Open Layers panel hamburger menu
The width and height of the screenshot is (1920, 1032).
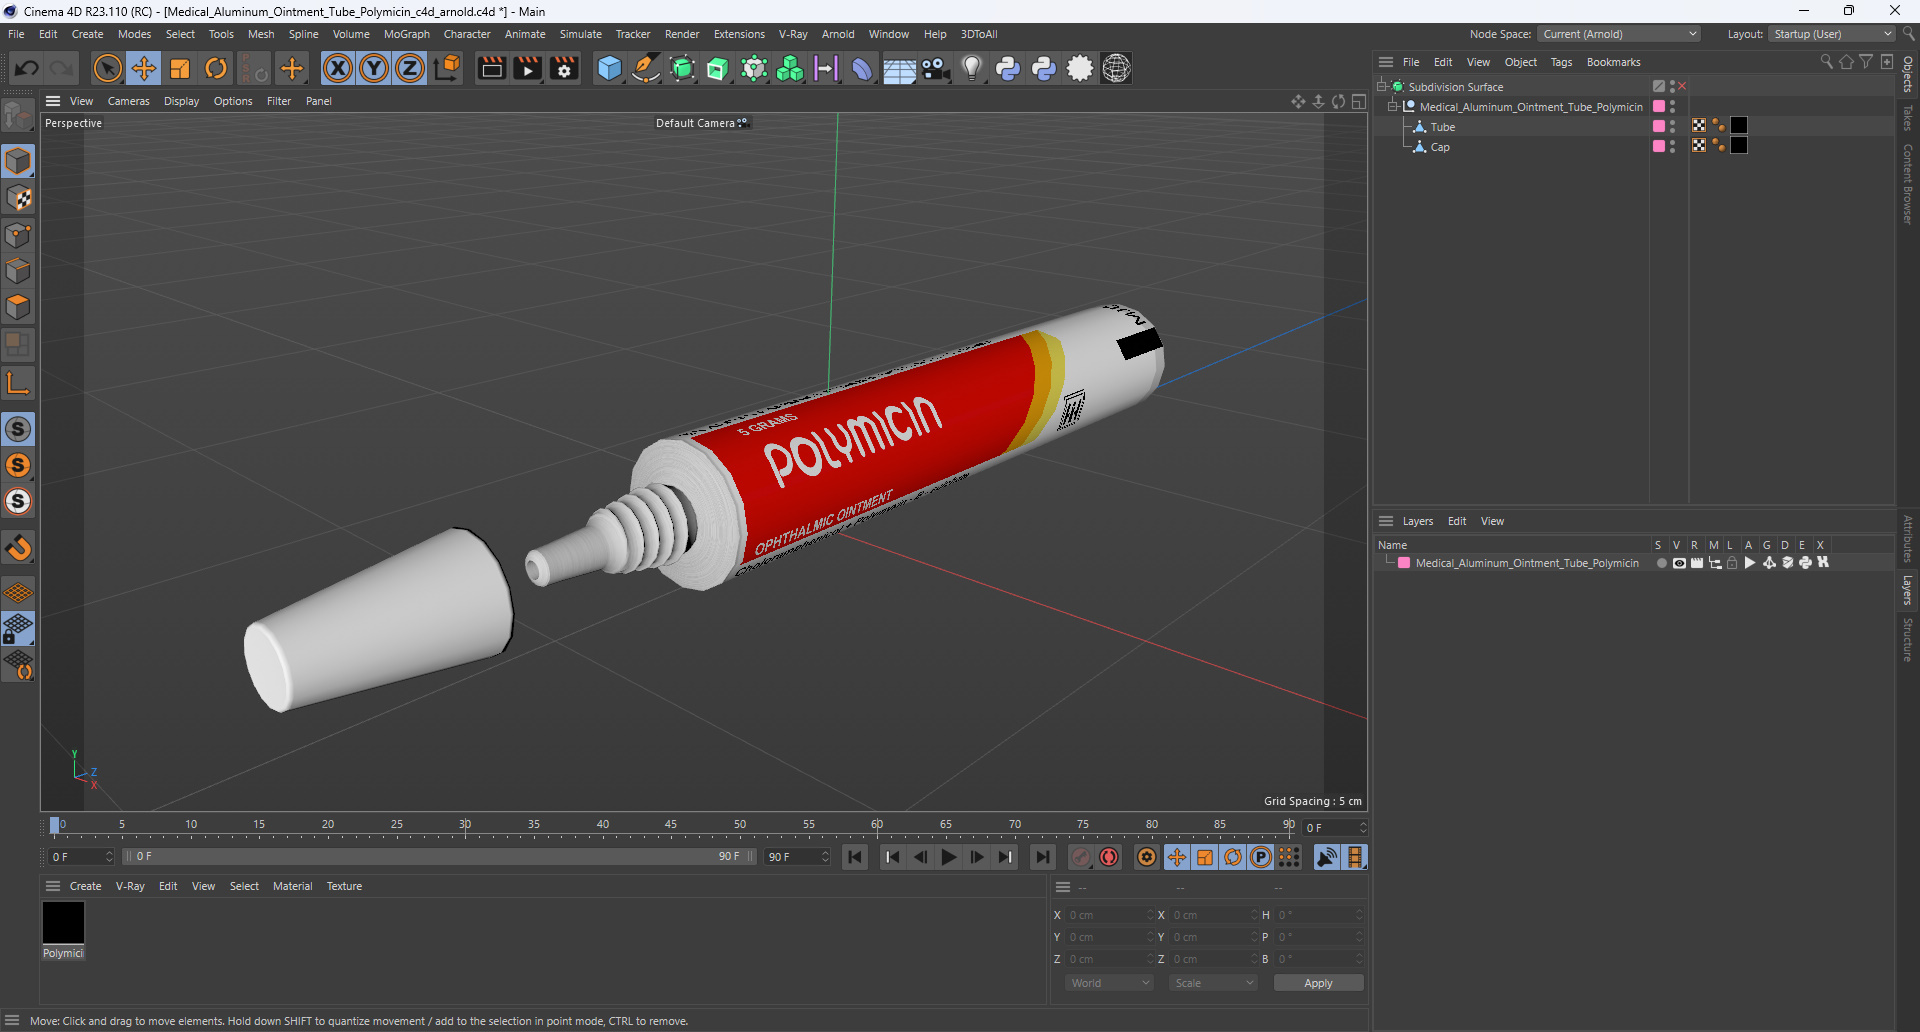click(1386, 521)
